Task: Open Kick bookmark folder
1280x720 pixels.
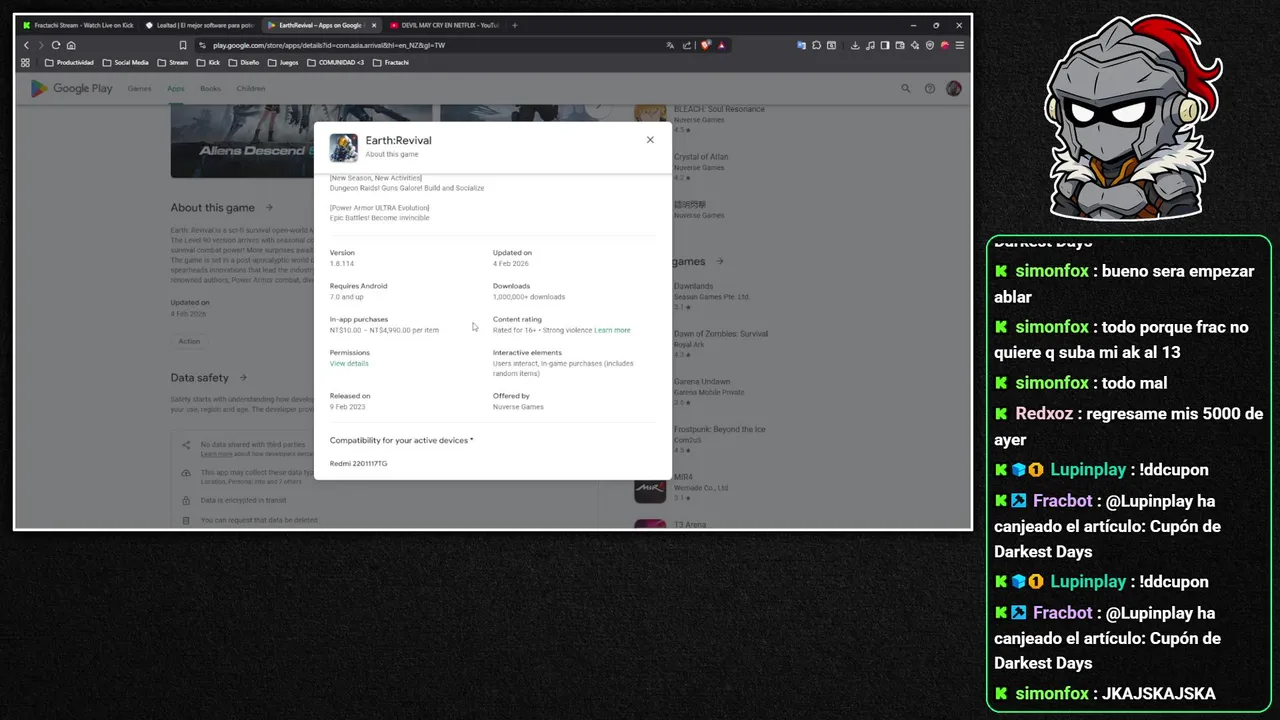Action: coord(208,62)
